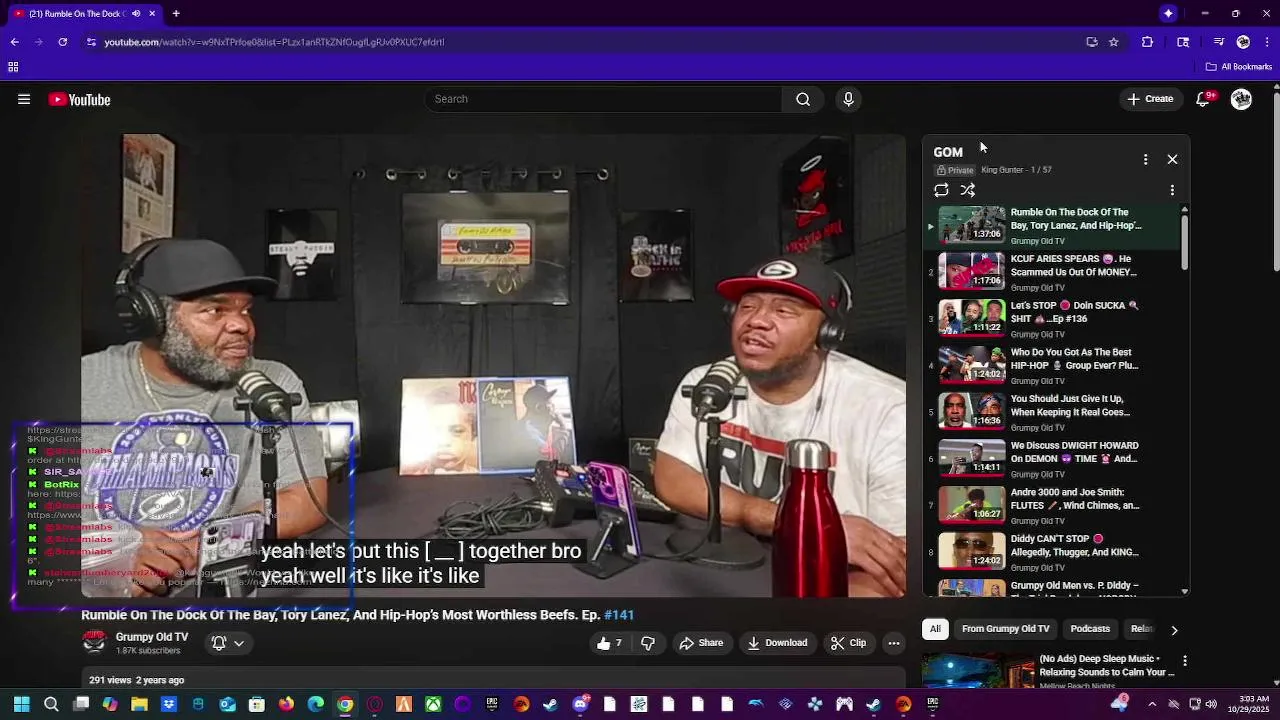Open YouTube notifications bell
The height and width of the screenshot is (720, 1280).
(x=1204, y=99)
